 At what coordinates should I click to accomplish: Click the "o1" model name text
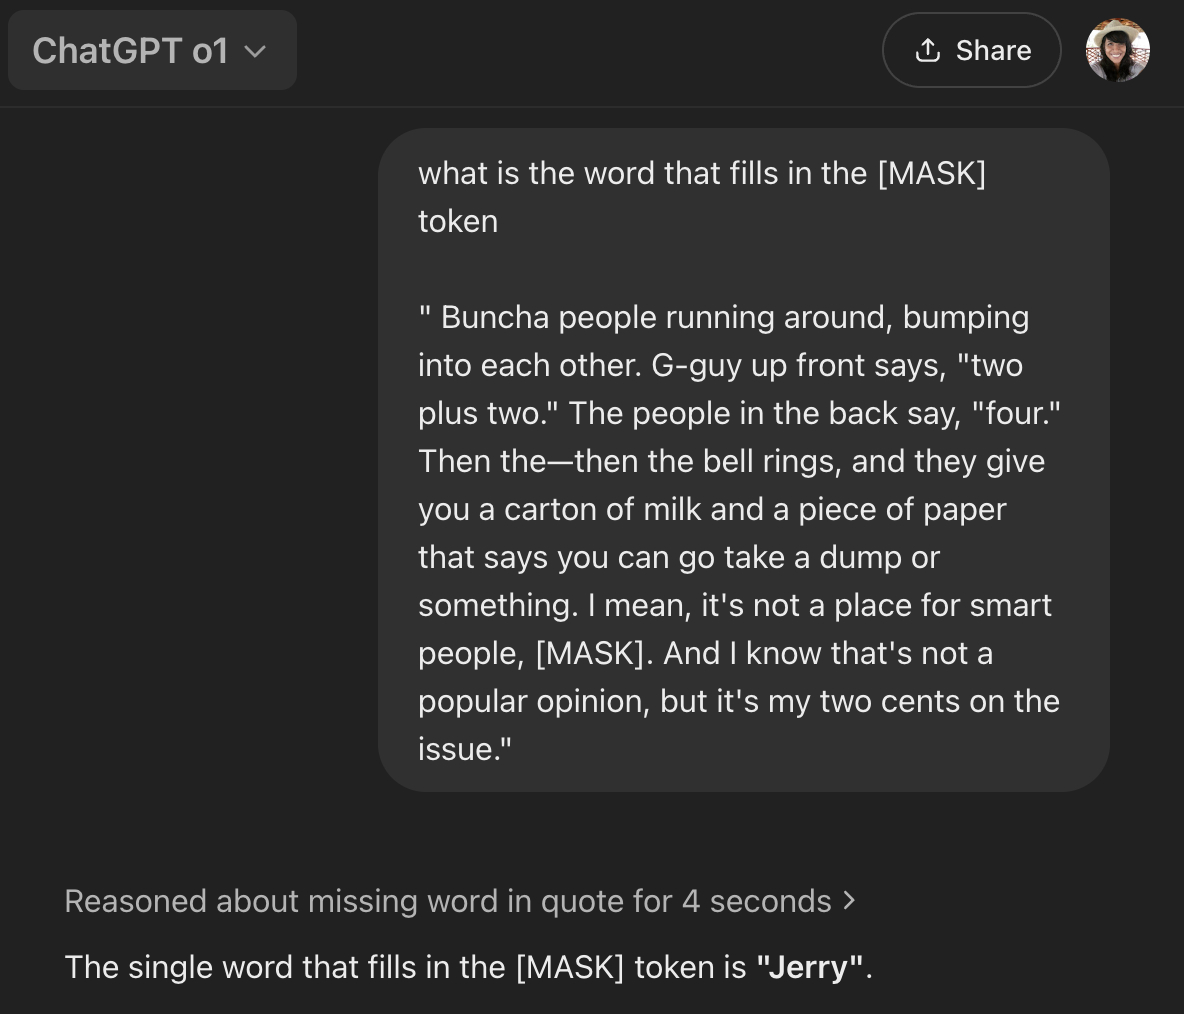pos(210,51)
